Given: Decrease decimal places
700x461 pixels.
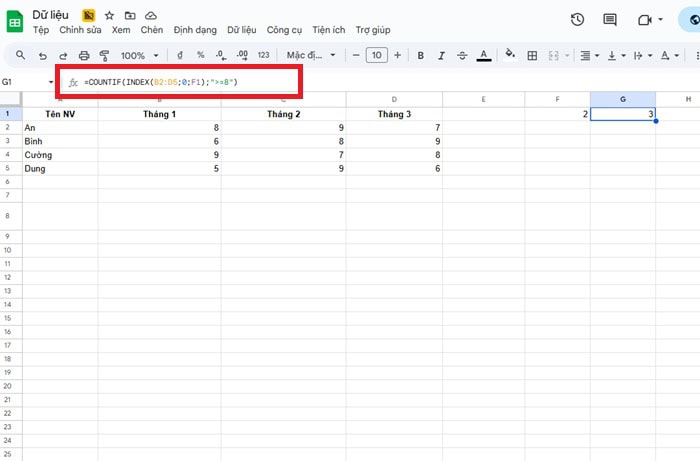Looking at the screenshot, I should click(x=221, y=55).
